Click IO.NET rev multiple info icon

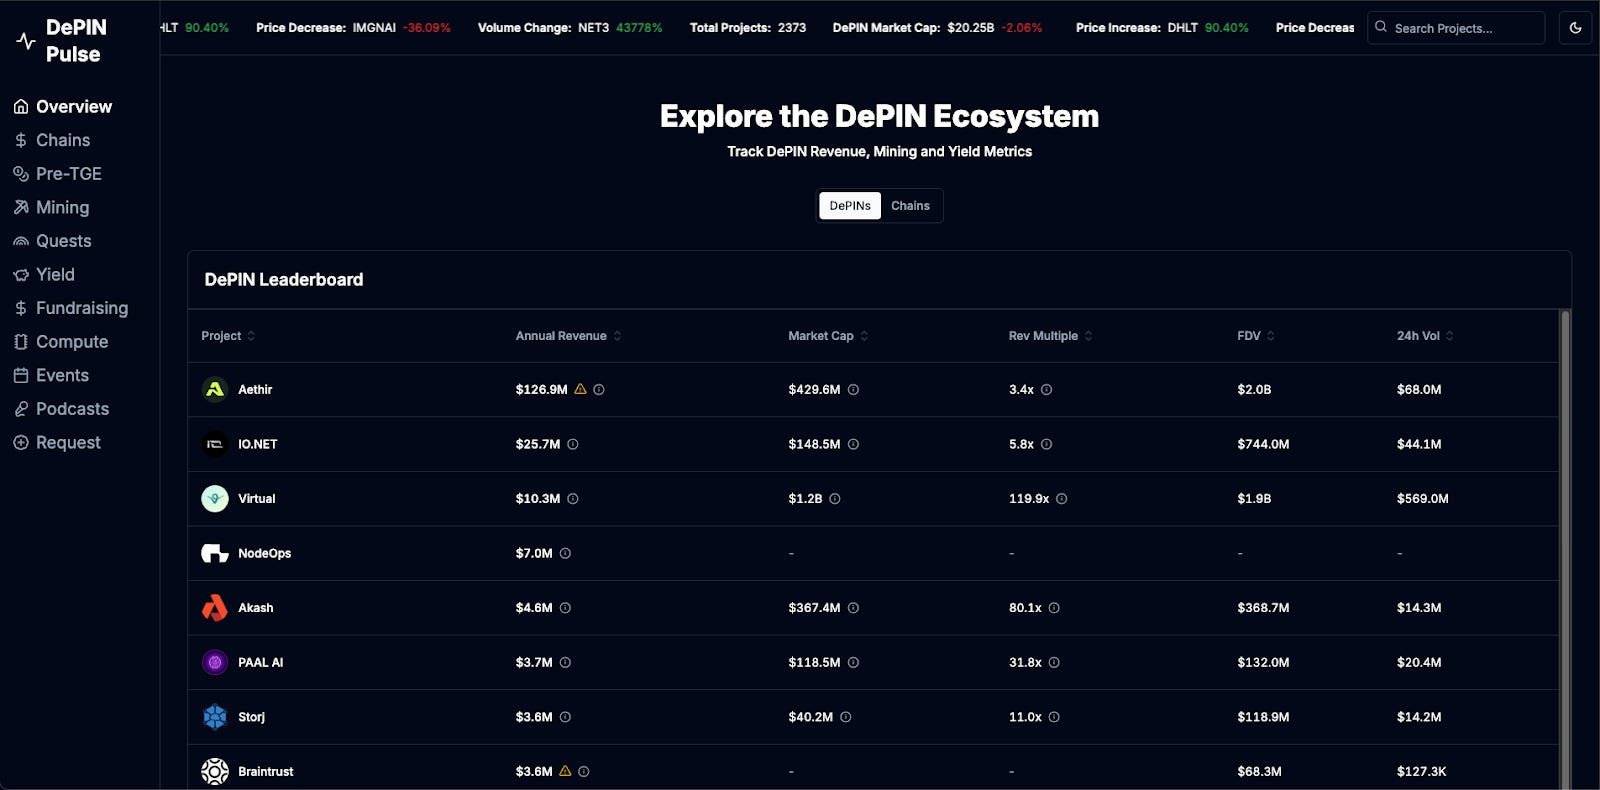pyautogui.click(x=1046, y=444)
